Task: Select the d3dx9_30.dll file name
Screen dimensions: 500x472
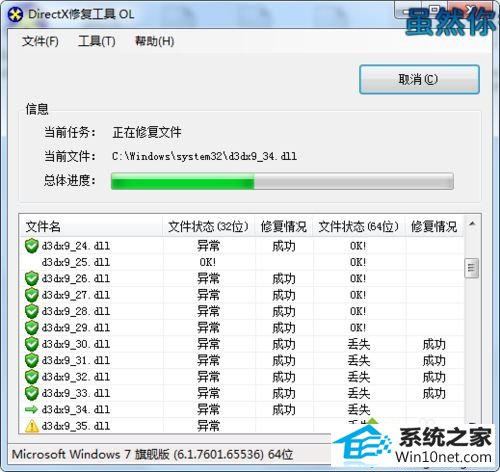Action: click(x=76, y=344)
